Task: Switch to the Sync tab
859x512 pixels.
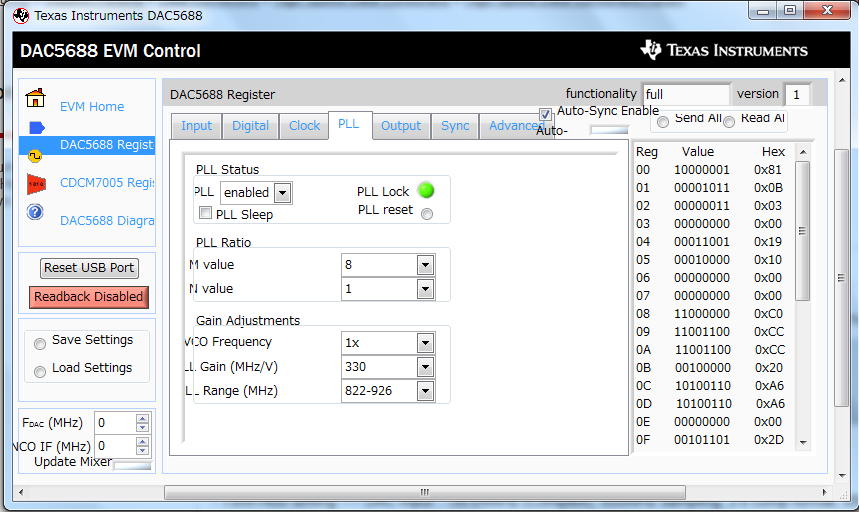Action: pyautogui.click(x=455, y=126)
